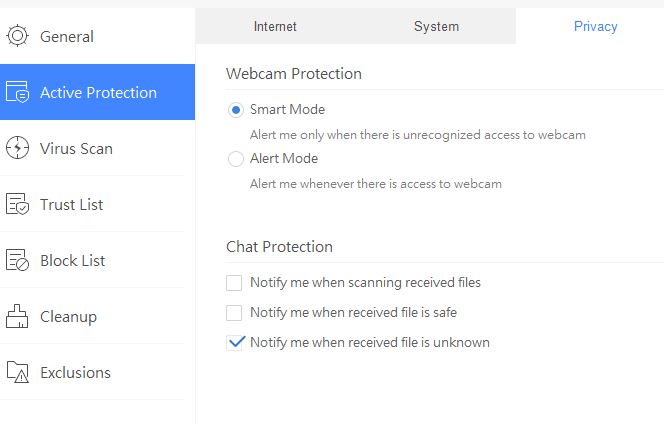This screenshot has width=664, height=424.
Task: Click the Trust List checkmark icon
Action: point(18,205)
